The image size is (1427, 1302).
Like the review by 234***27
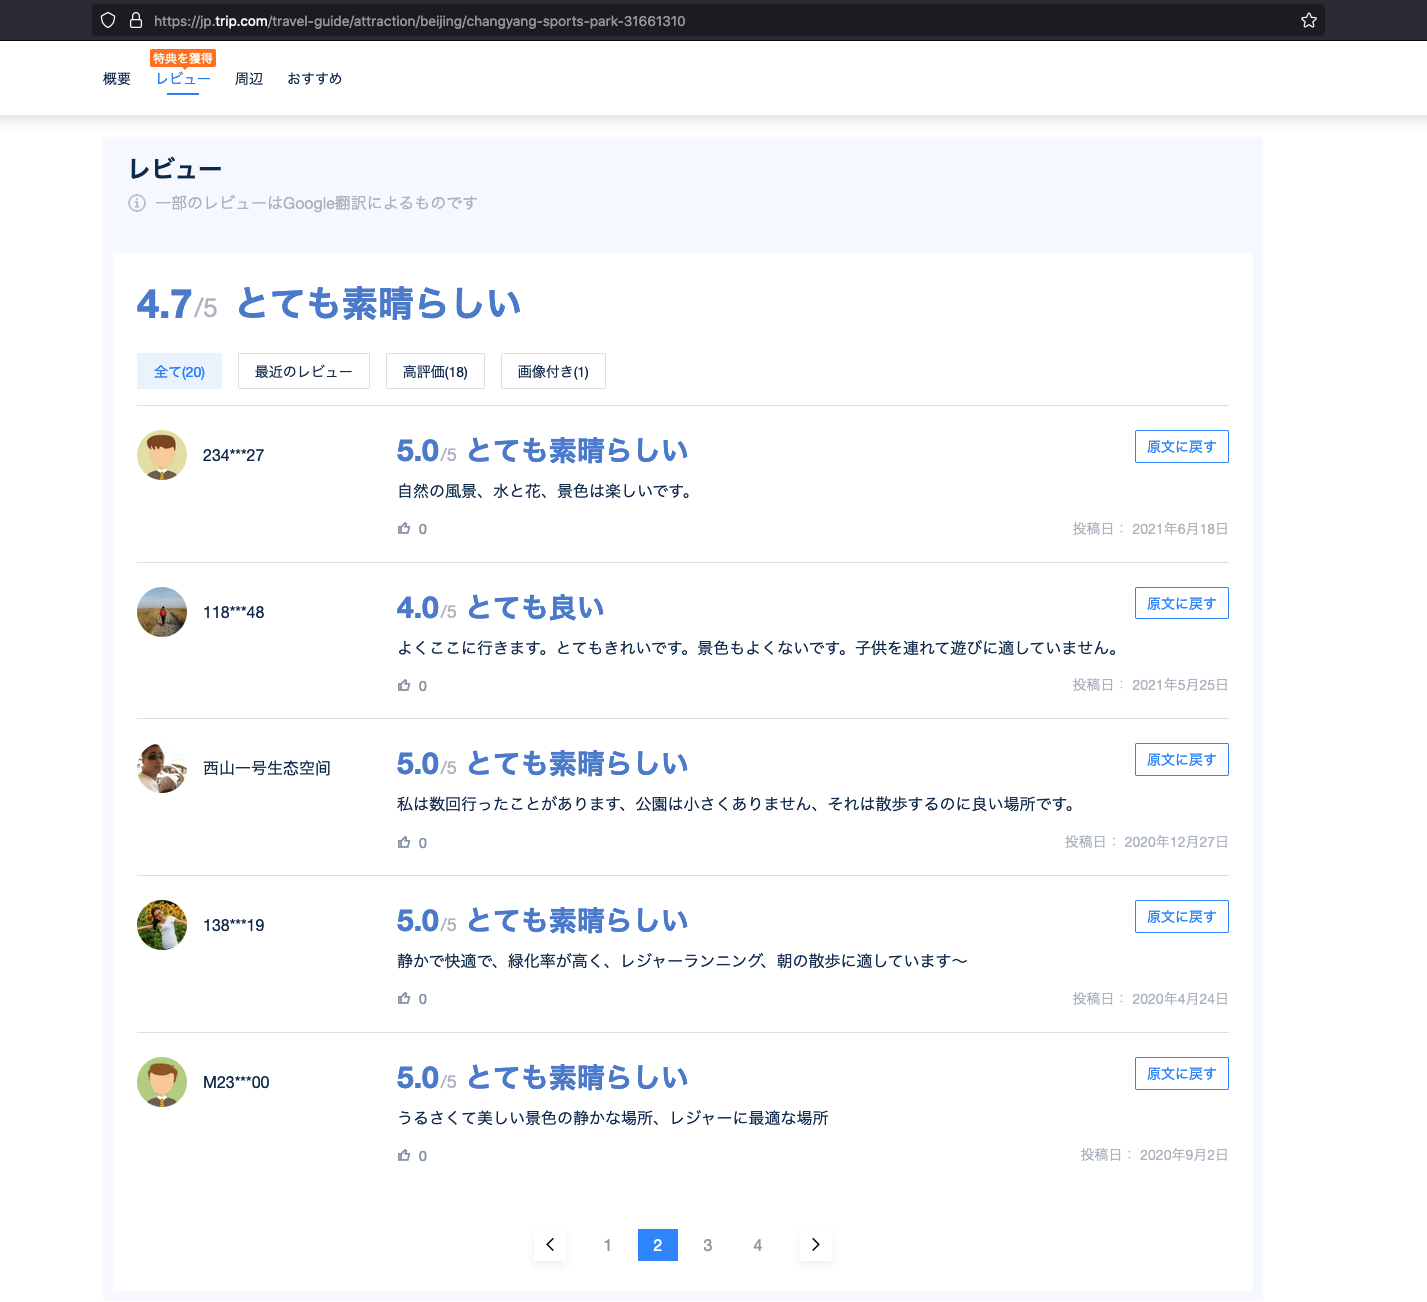coord(404,528)
